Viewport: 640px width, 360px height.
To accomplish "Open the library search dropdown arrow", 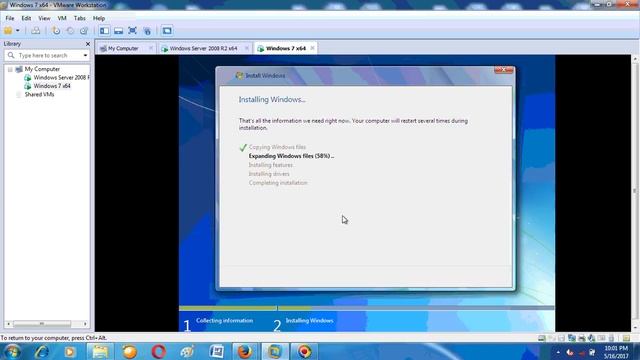I will 85,55.
